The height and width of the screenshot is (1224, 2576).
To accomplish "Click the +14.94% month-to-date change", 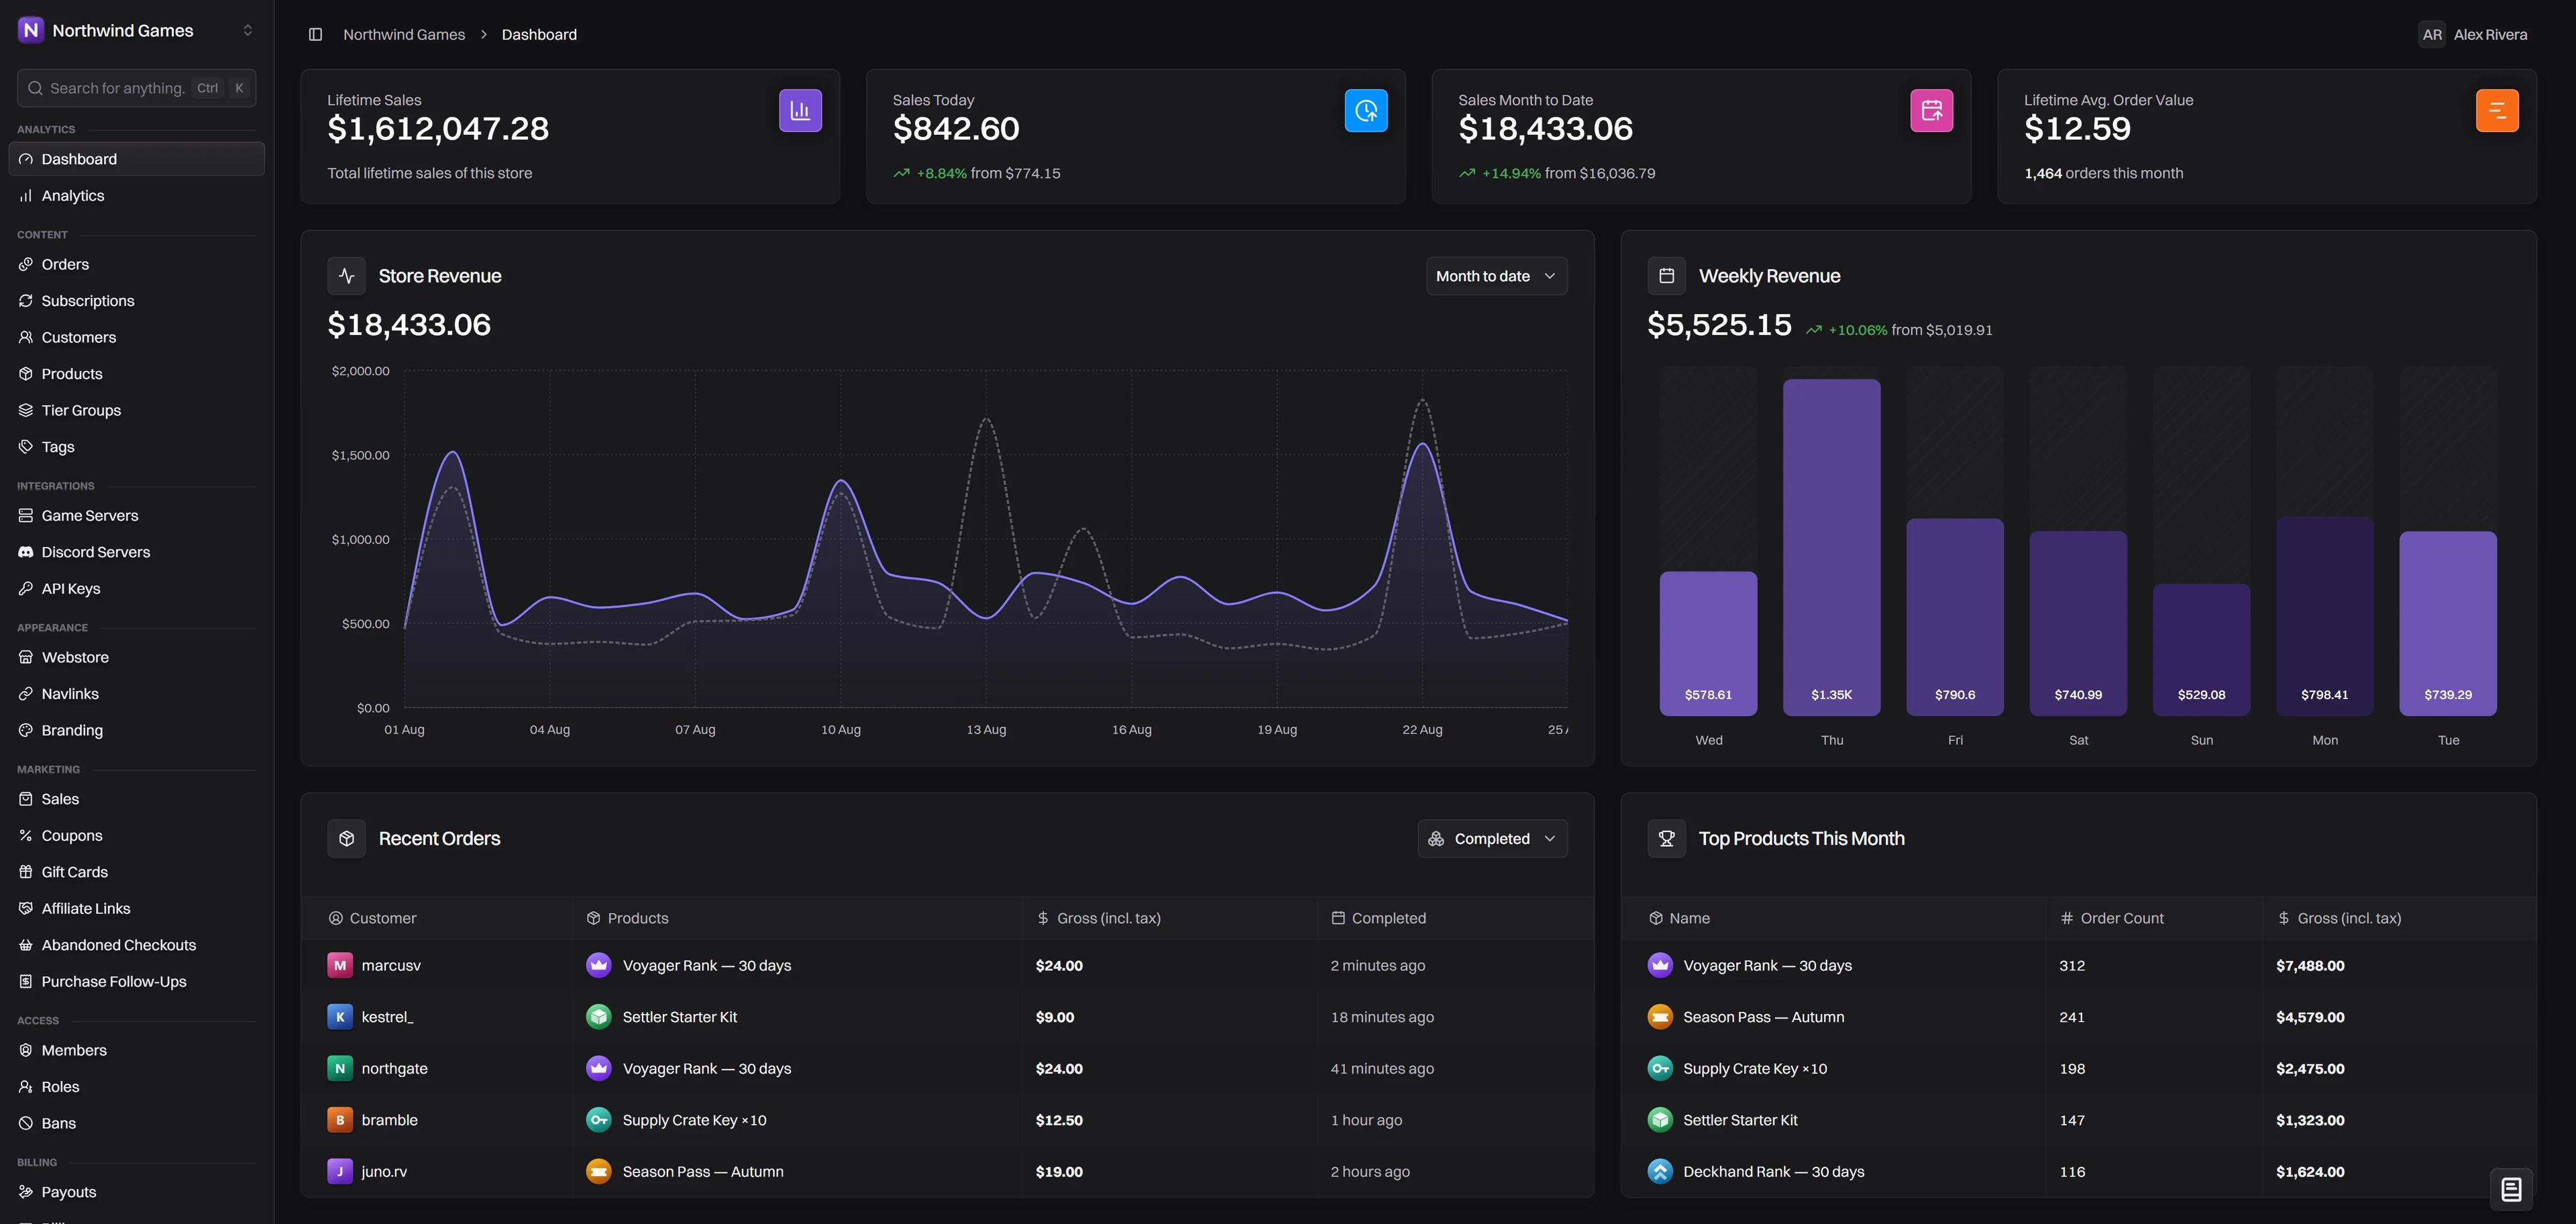I will pyautogui.click(x=1511, y=173).
